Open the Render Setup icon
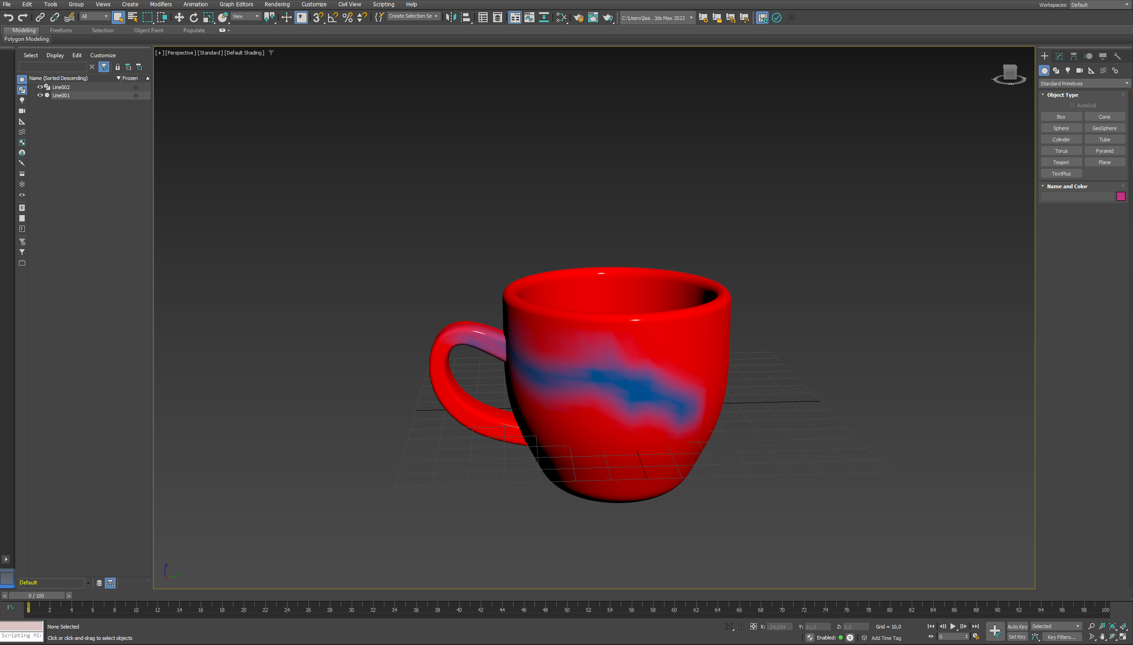The image size is (1133, 645). 579,17
